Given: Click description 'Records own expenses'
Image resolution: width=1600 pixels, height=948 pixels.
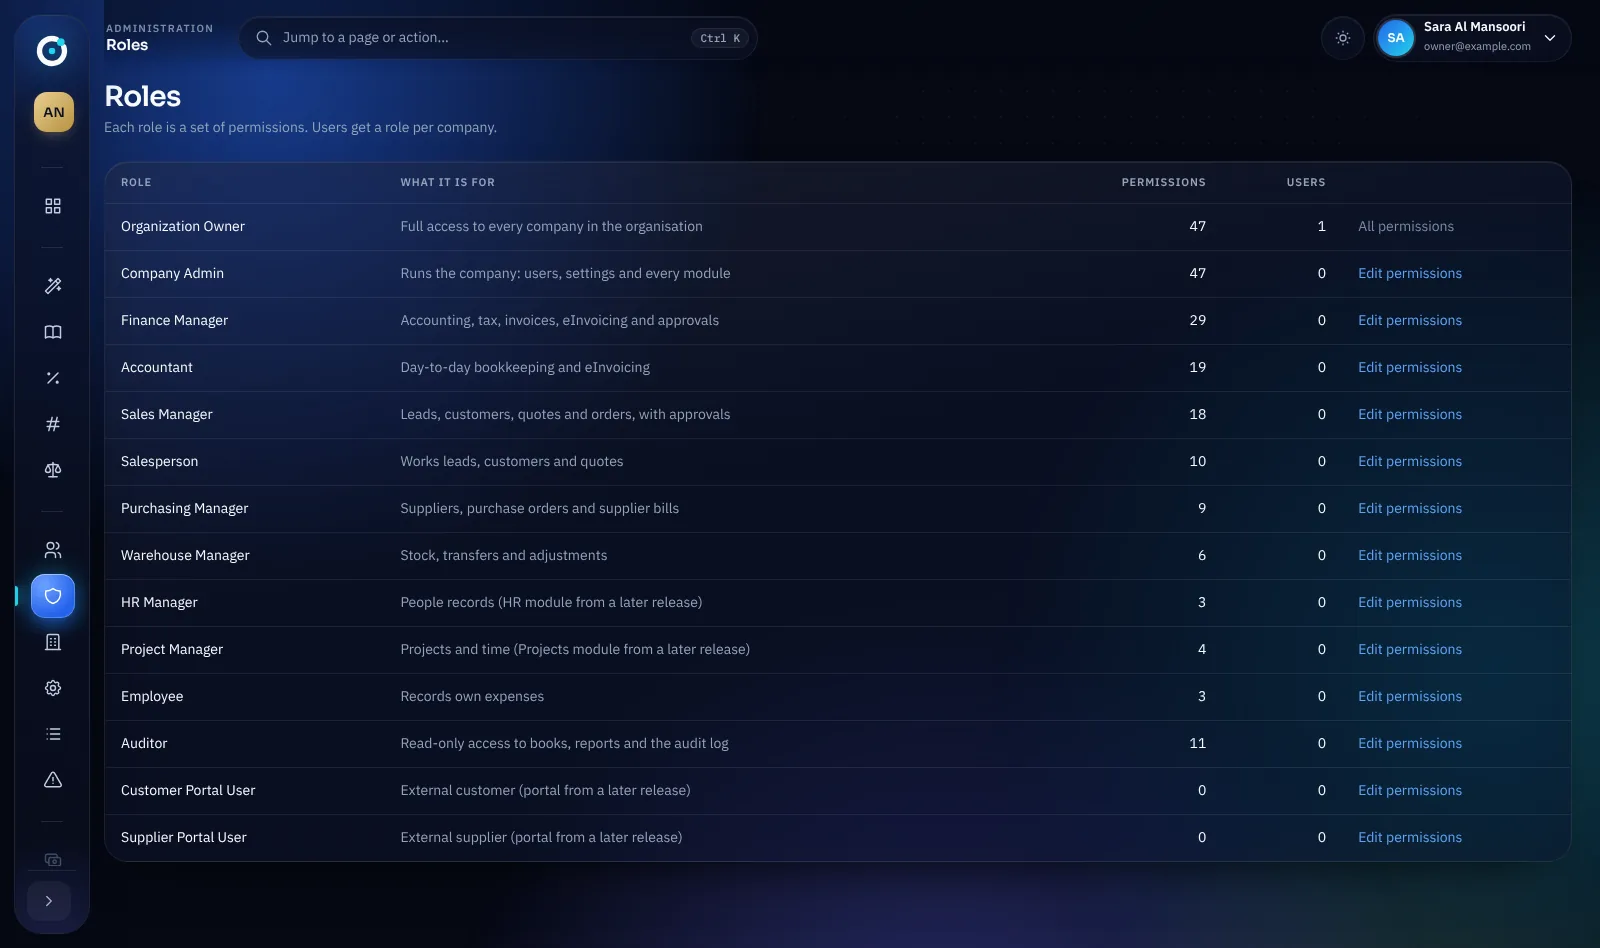Looking at the screenshot, I should tap(472, 696).
